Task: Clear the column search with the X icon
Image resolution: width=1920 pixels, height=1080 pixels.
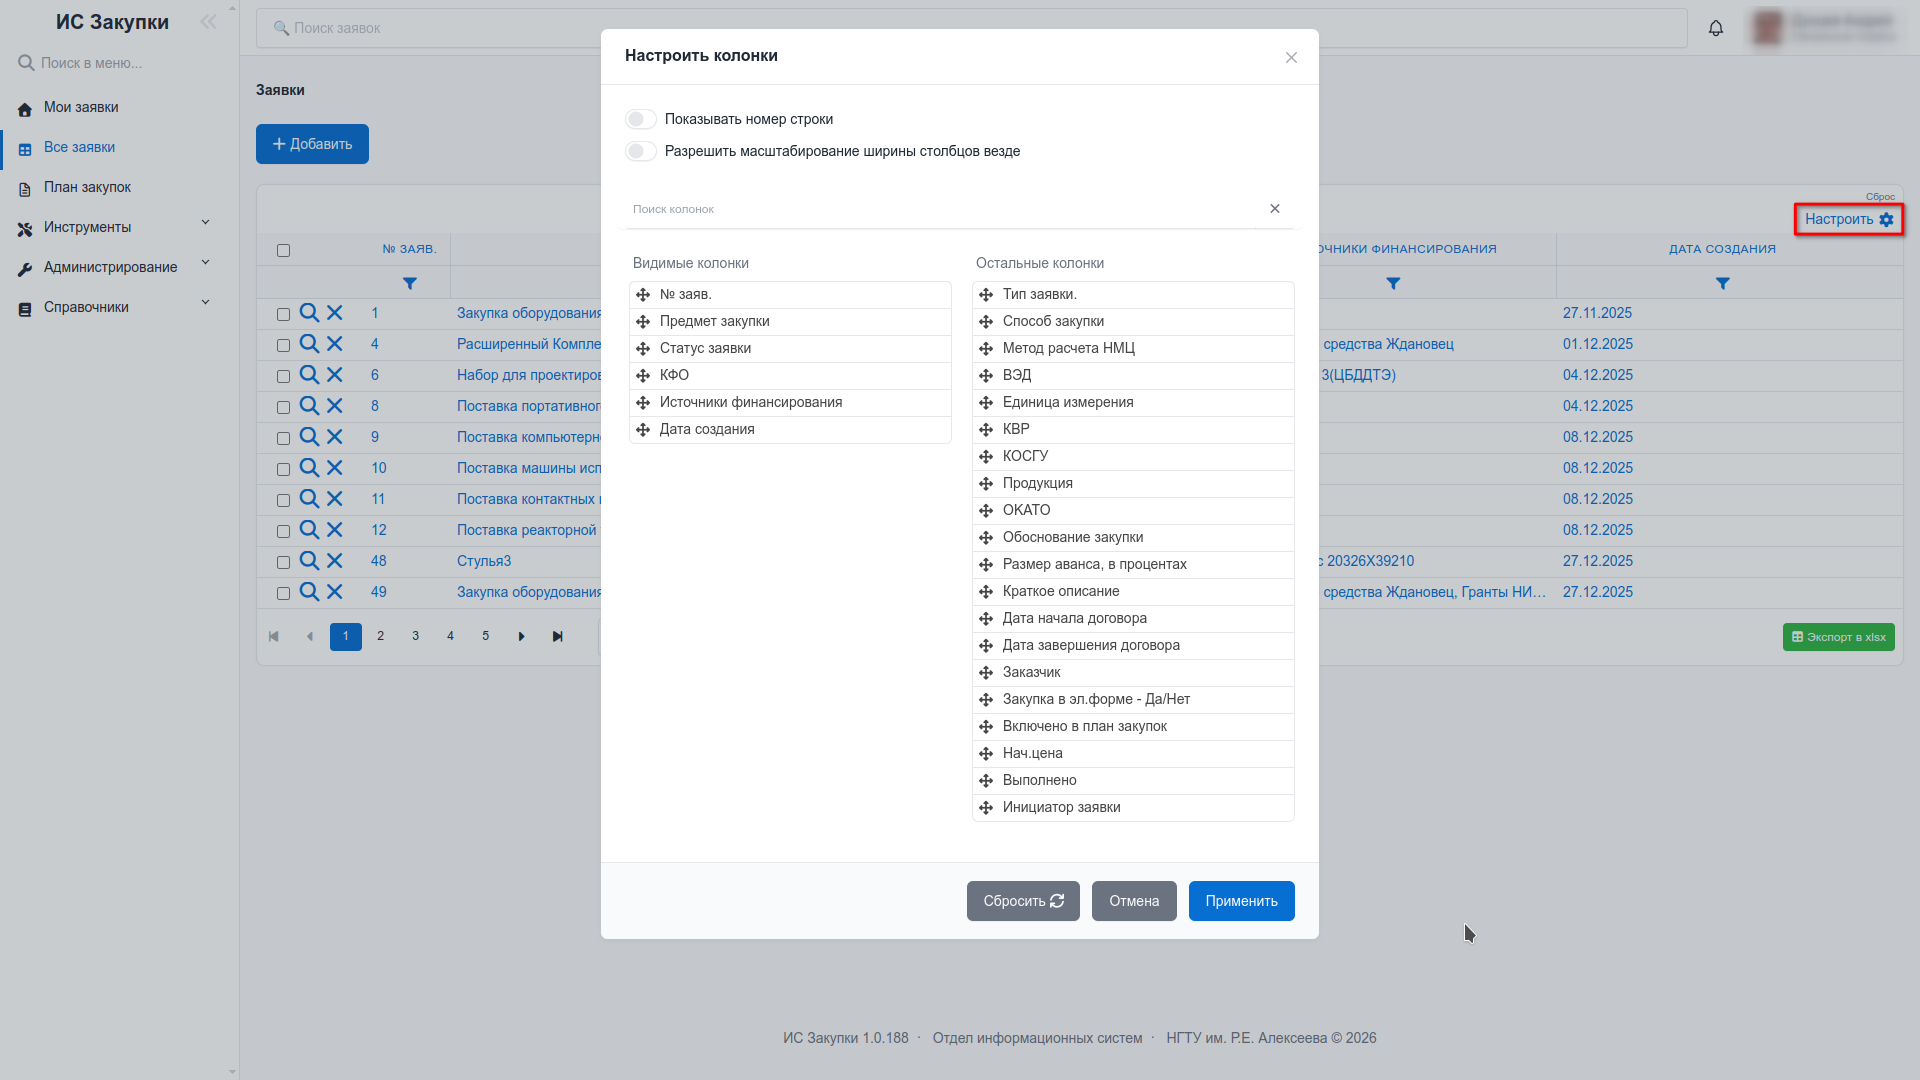Action: pyautogui.click(x=1275, y=209)
